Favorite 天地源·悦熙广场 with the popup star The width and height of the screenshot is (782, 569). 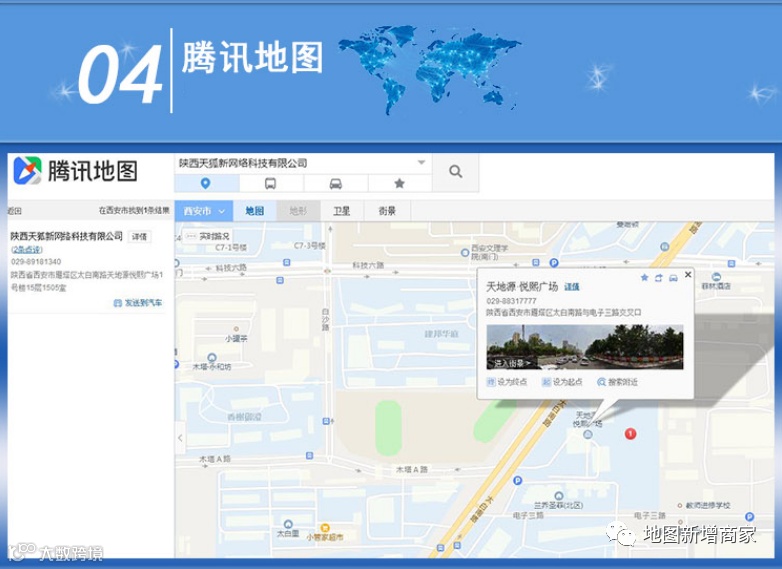(x=644, y=278)
